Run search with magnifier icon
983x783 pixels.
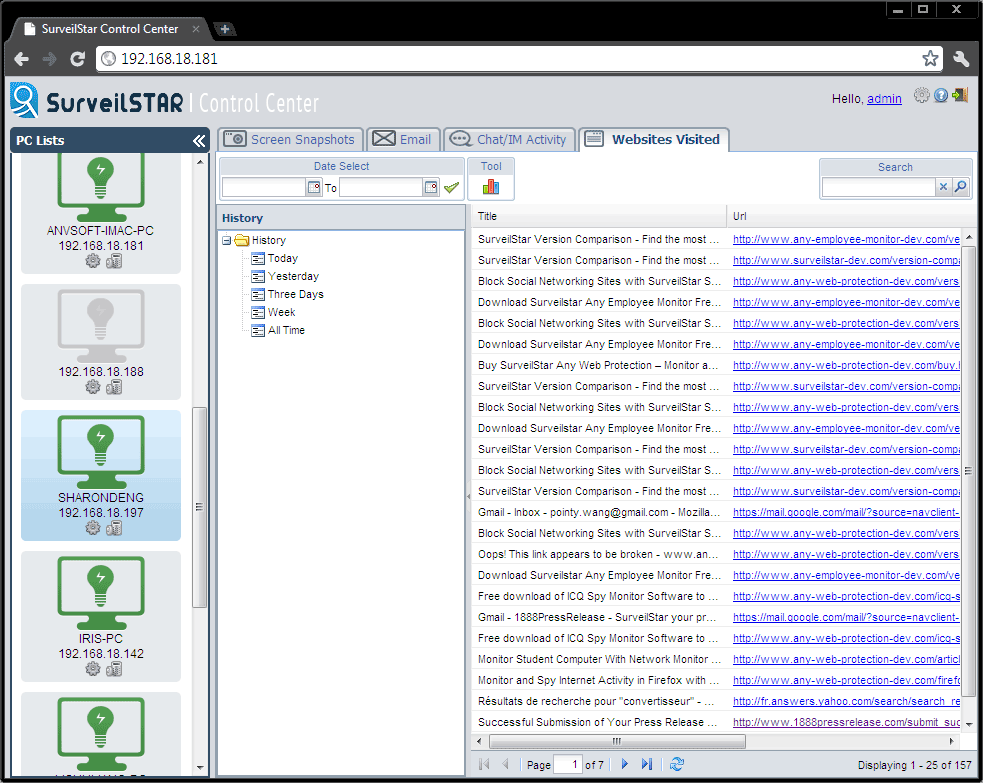[x=960, y=187]
